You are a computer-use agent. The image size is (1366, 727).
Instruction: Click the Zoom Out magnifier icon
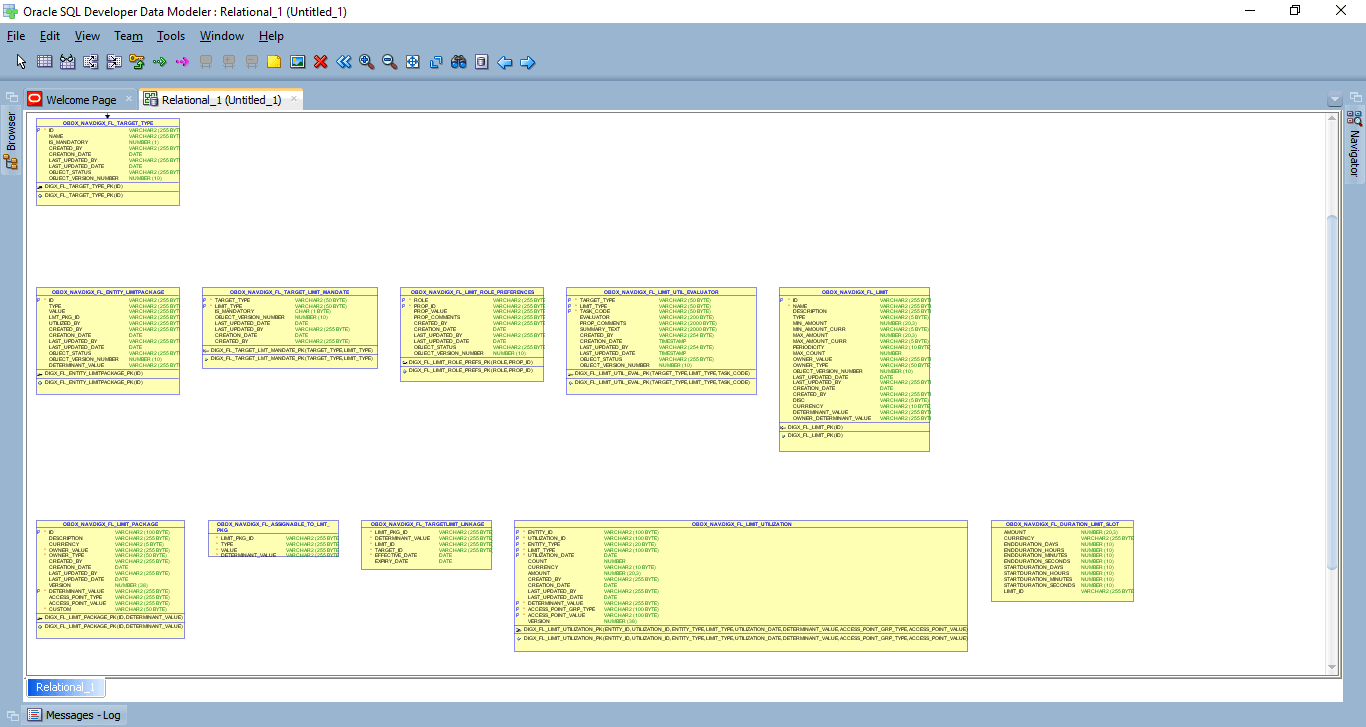(x=390, y=62)
